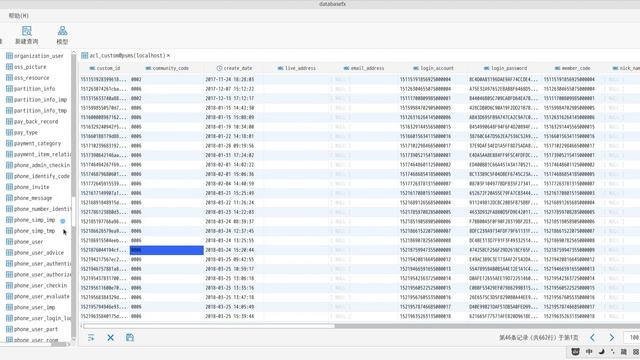Click the save changes icon
The width and height of the screenshot is (640, 360).
click(130, 338)
